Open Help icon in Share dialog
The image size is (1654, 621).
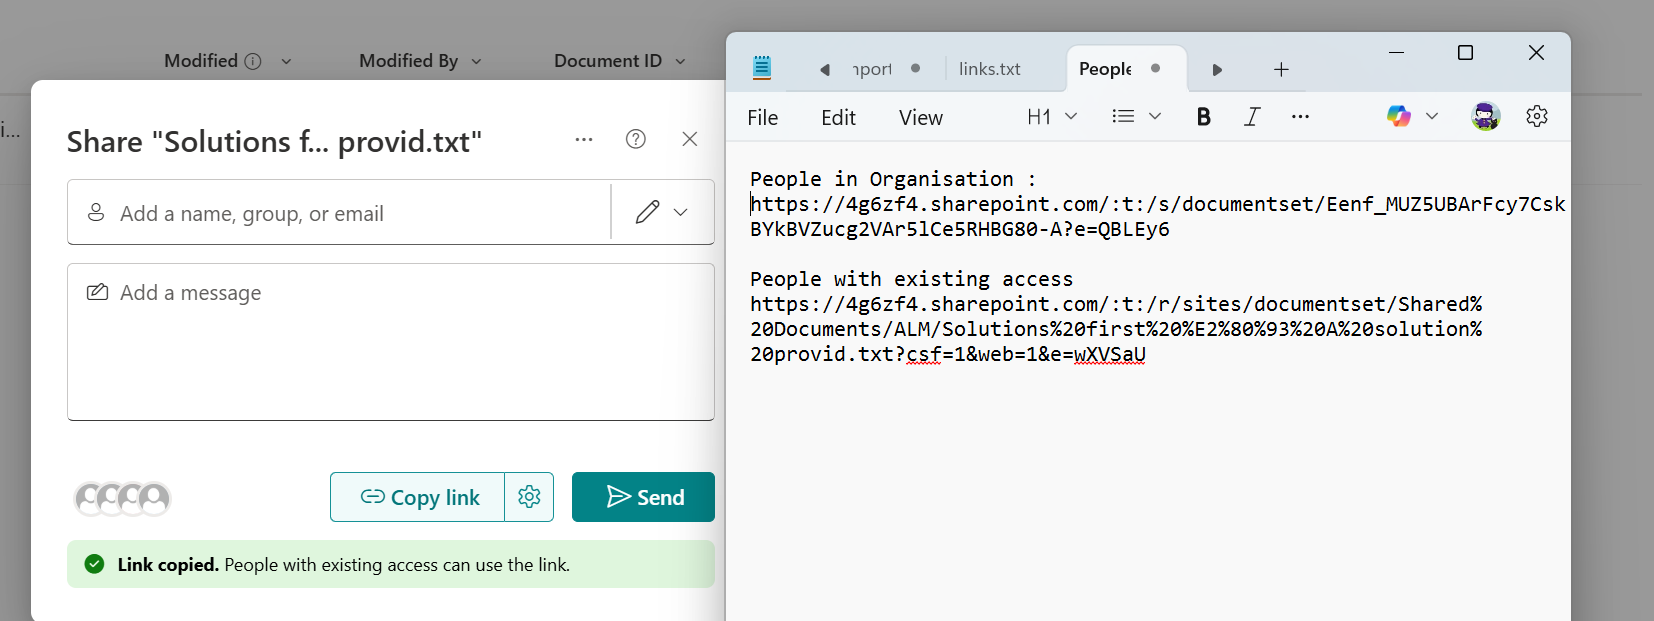[636, 139]
